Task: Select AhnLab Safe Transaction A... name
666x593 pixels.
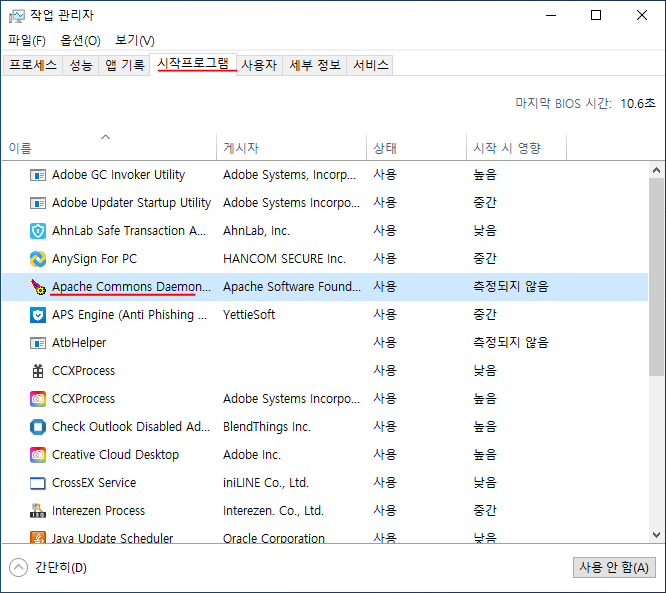Action: click(x=129, y=231)
